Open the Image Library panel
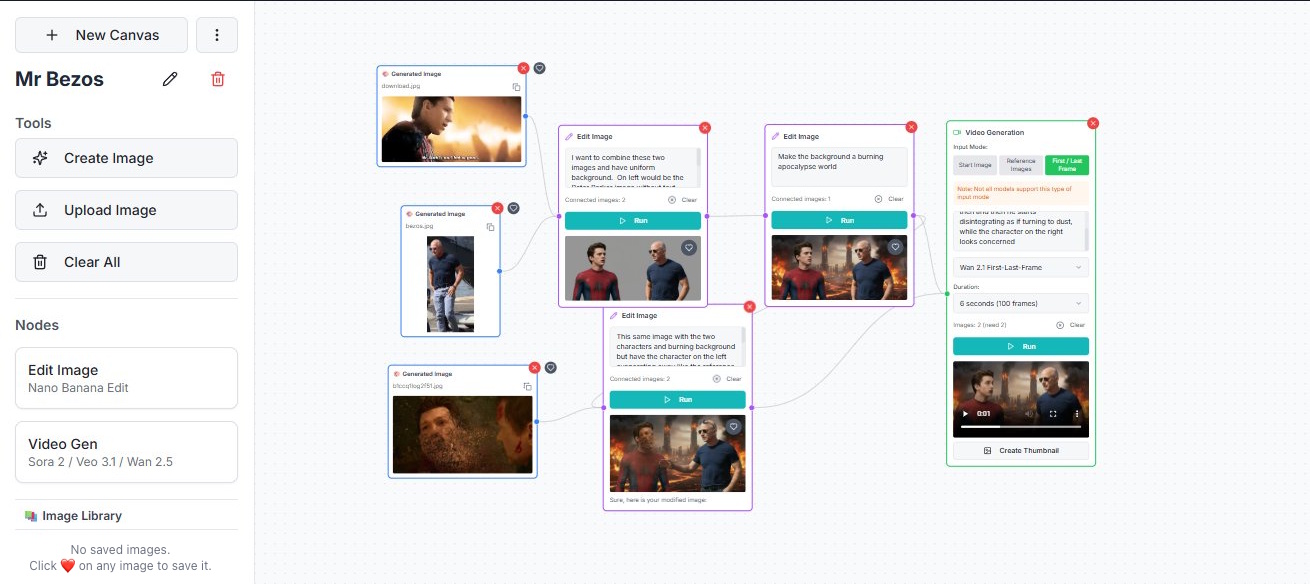 (83, 515)
